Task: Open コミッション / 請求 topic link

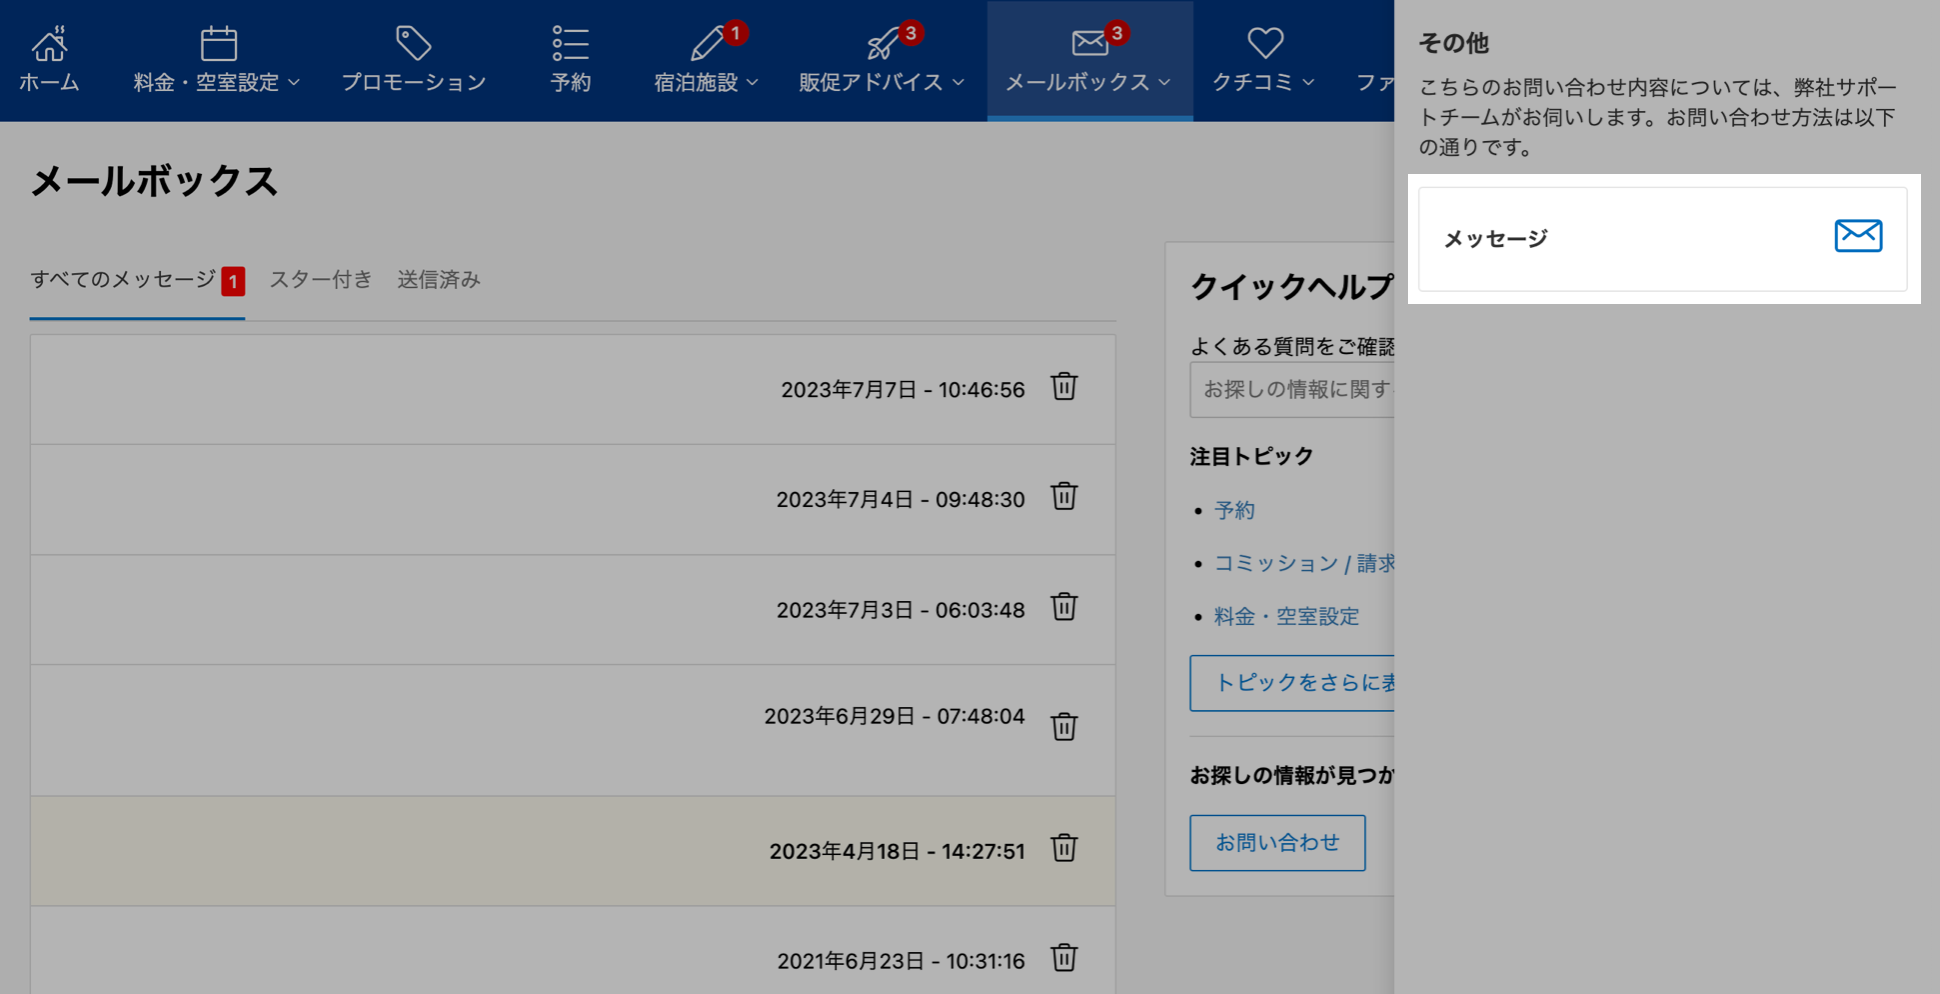Action: [1303, 564]
